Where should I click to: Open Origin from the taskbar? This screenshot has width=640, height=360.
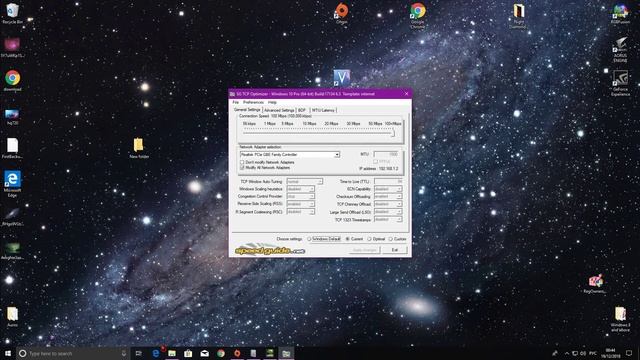[237, 353]
